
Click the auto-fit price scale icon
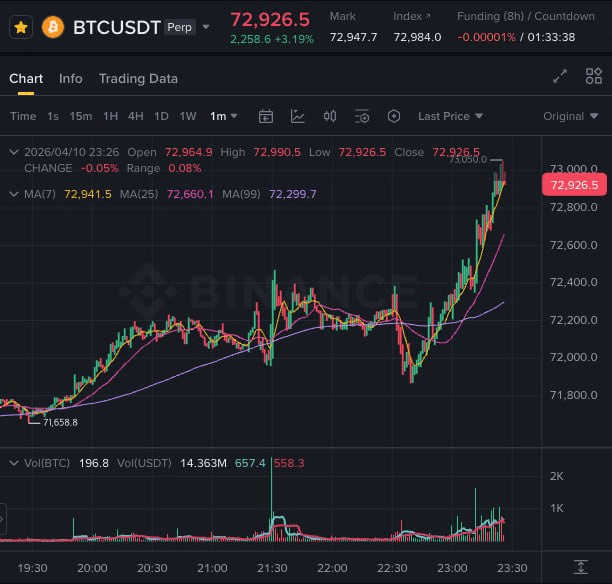click(x=579, y=568)
